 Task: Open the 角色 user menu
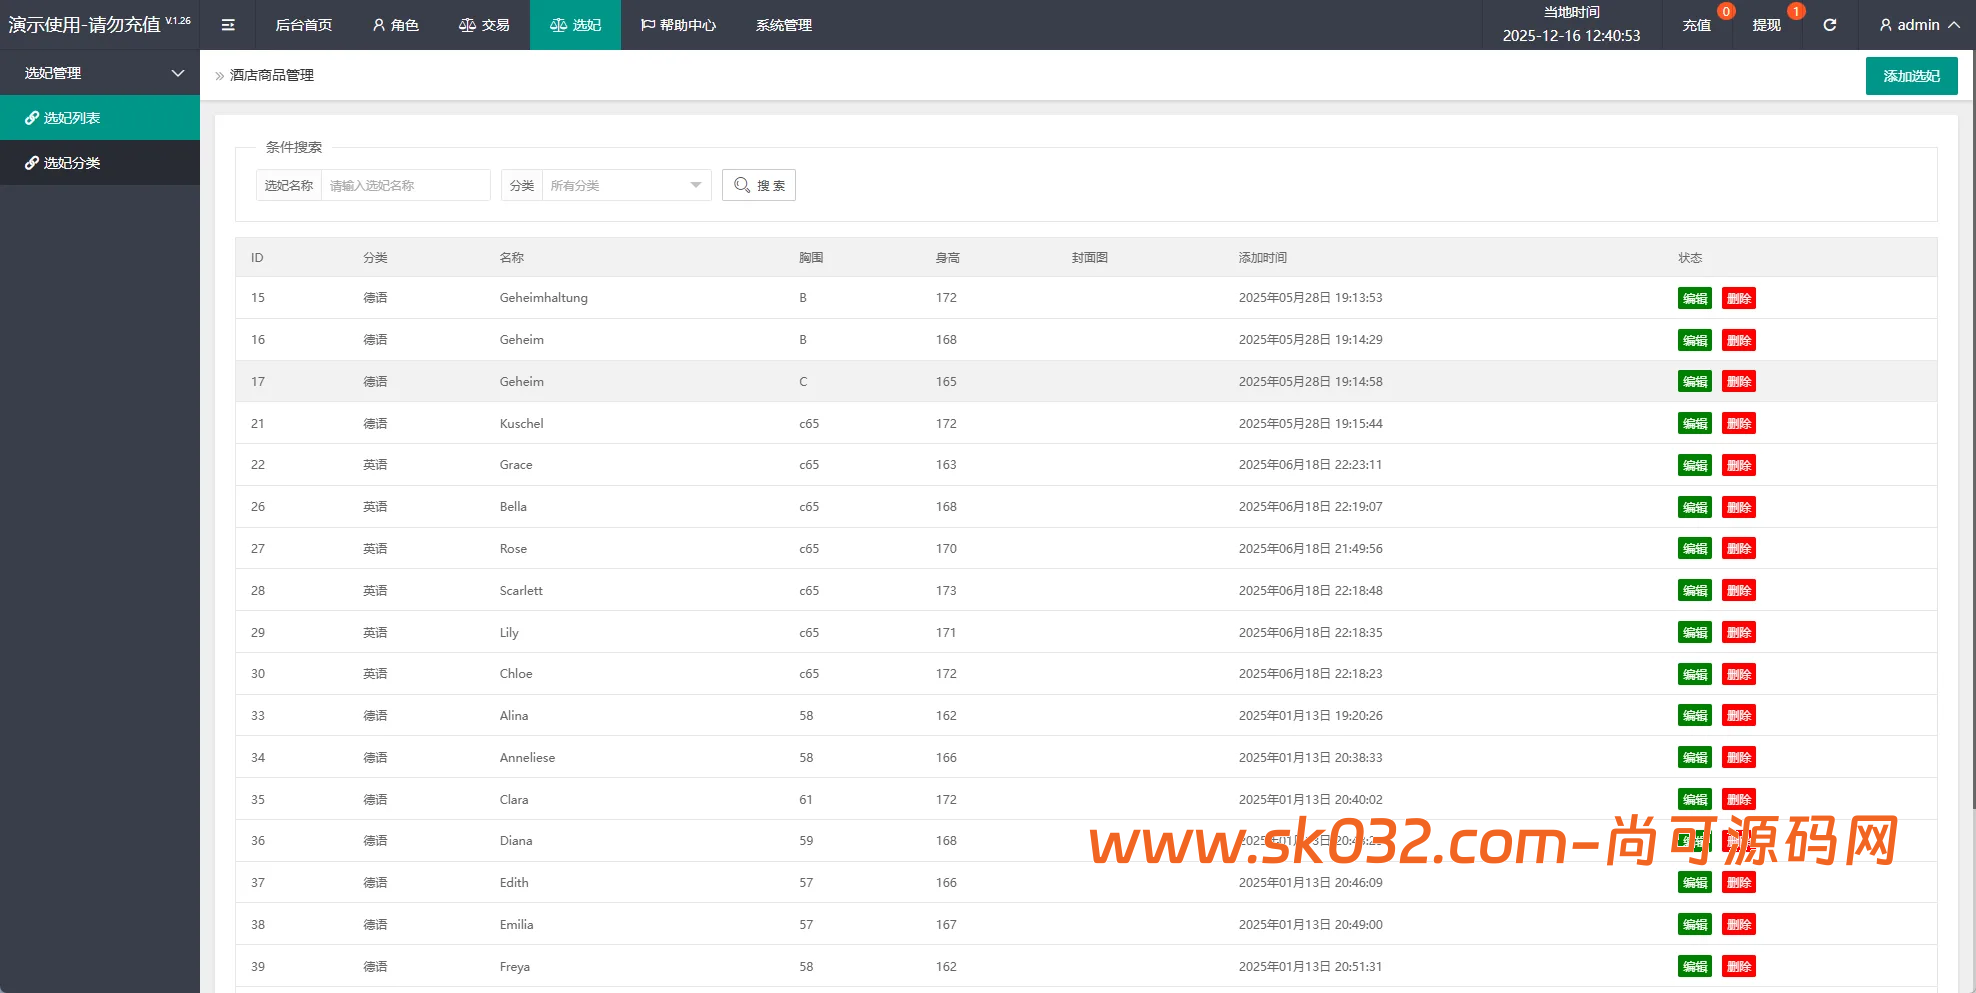(x=395, y=25)
